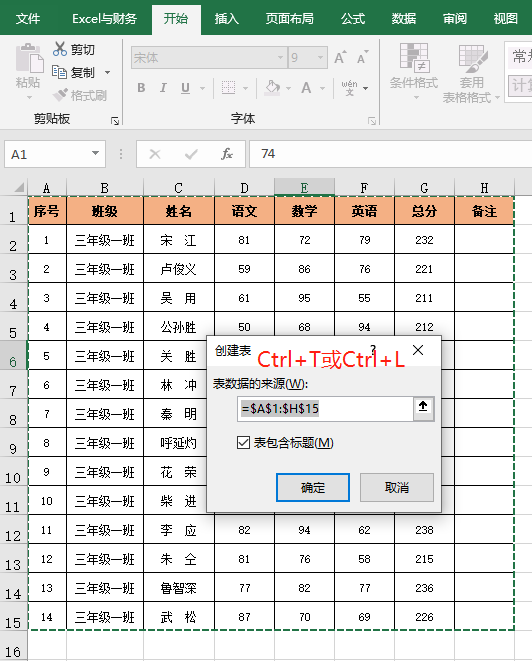The width and height of the screenshot is (532, 661).
Task: Expand the Fill Color dropdown arrow
Action: (289, 88)
